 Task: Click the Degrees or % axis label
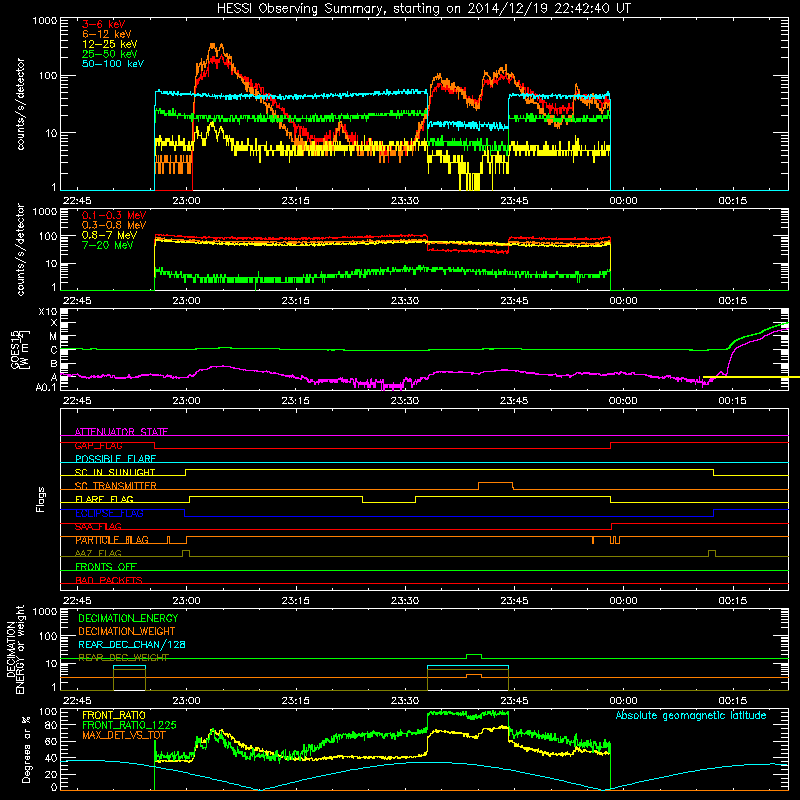point(26,749)
